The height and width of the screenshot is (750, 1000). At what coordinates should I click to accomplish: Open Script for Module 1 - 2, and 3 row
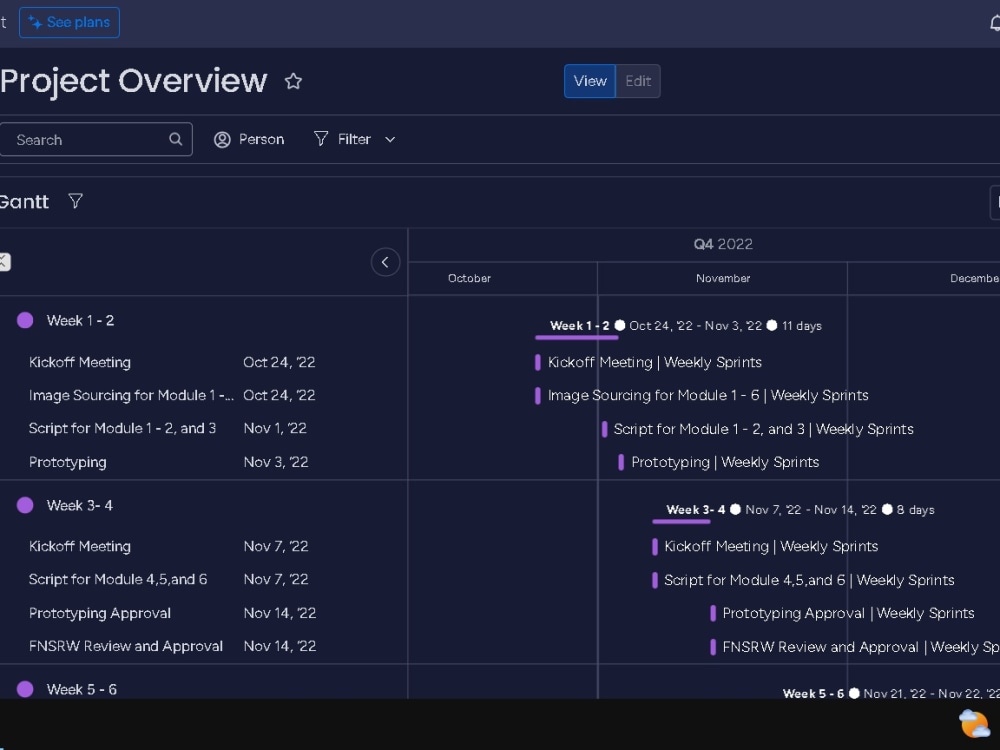122,429
